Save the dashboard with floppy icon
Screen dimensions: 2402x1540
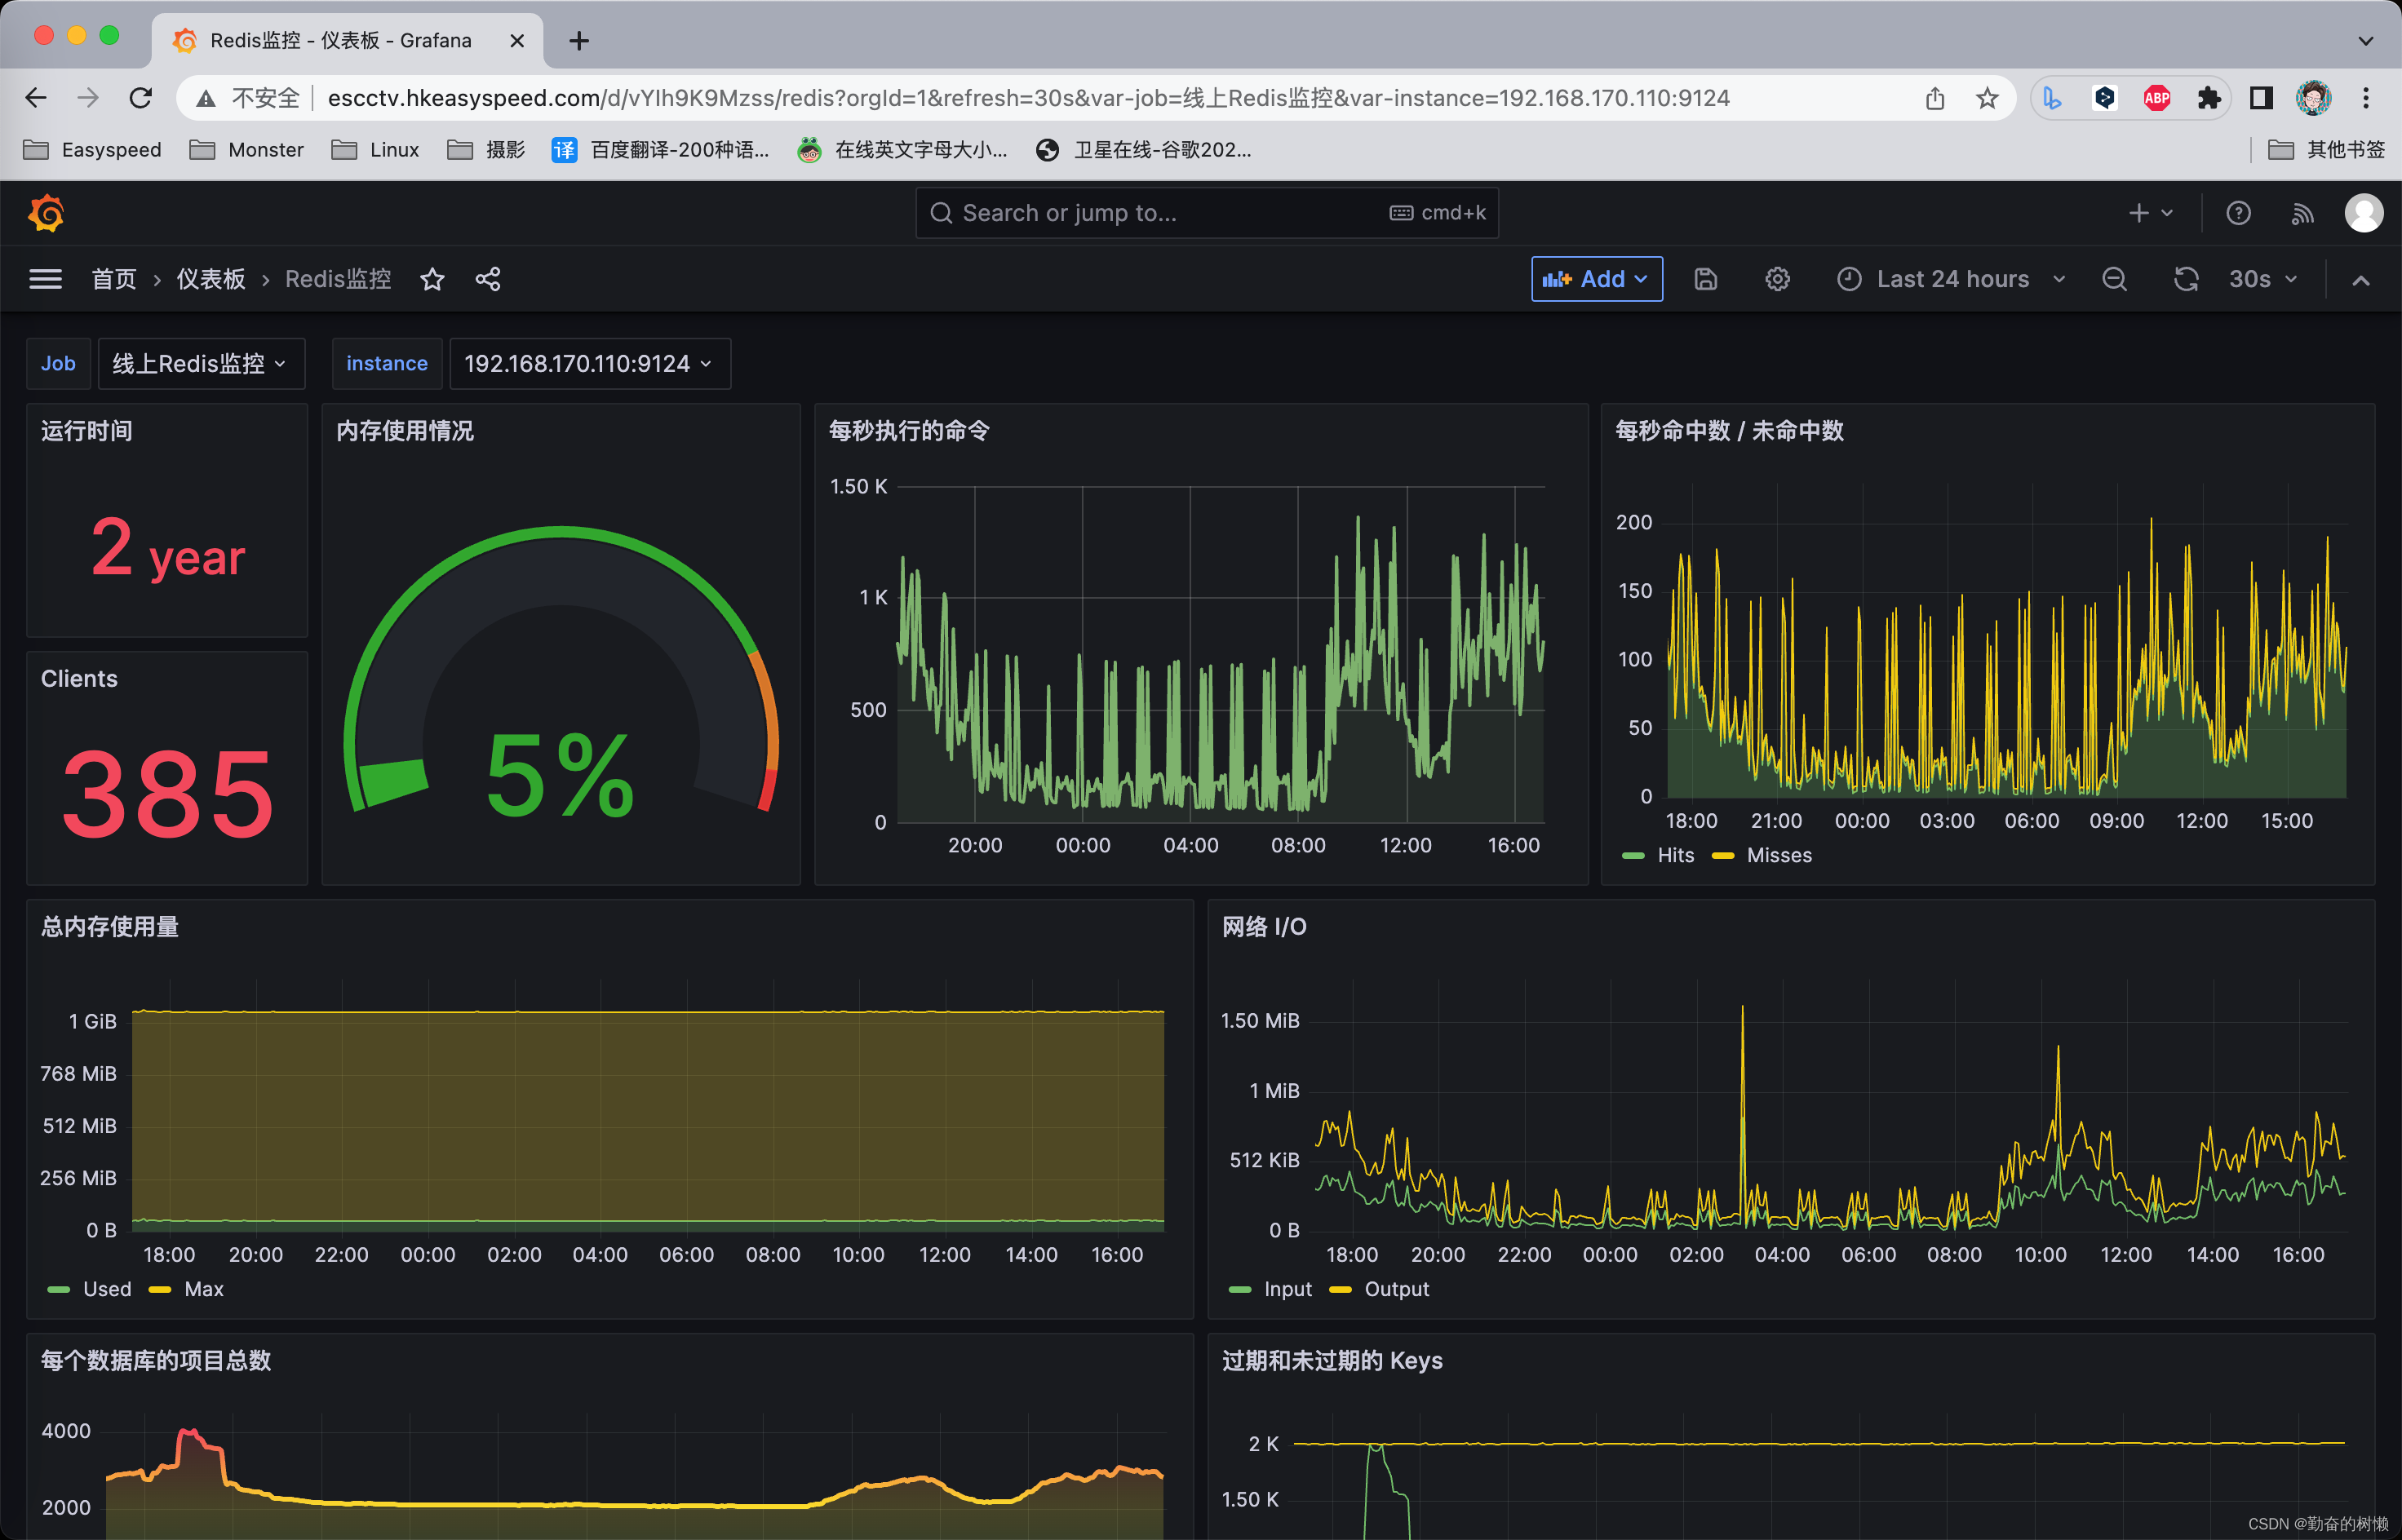(1706, 279)
